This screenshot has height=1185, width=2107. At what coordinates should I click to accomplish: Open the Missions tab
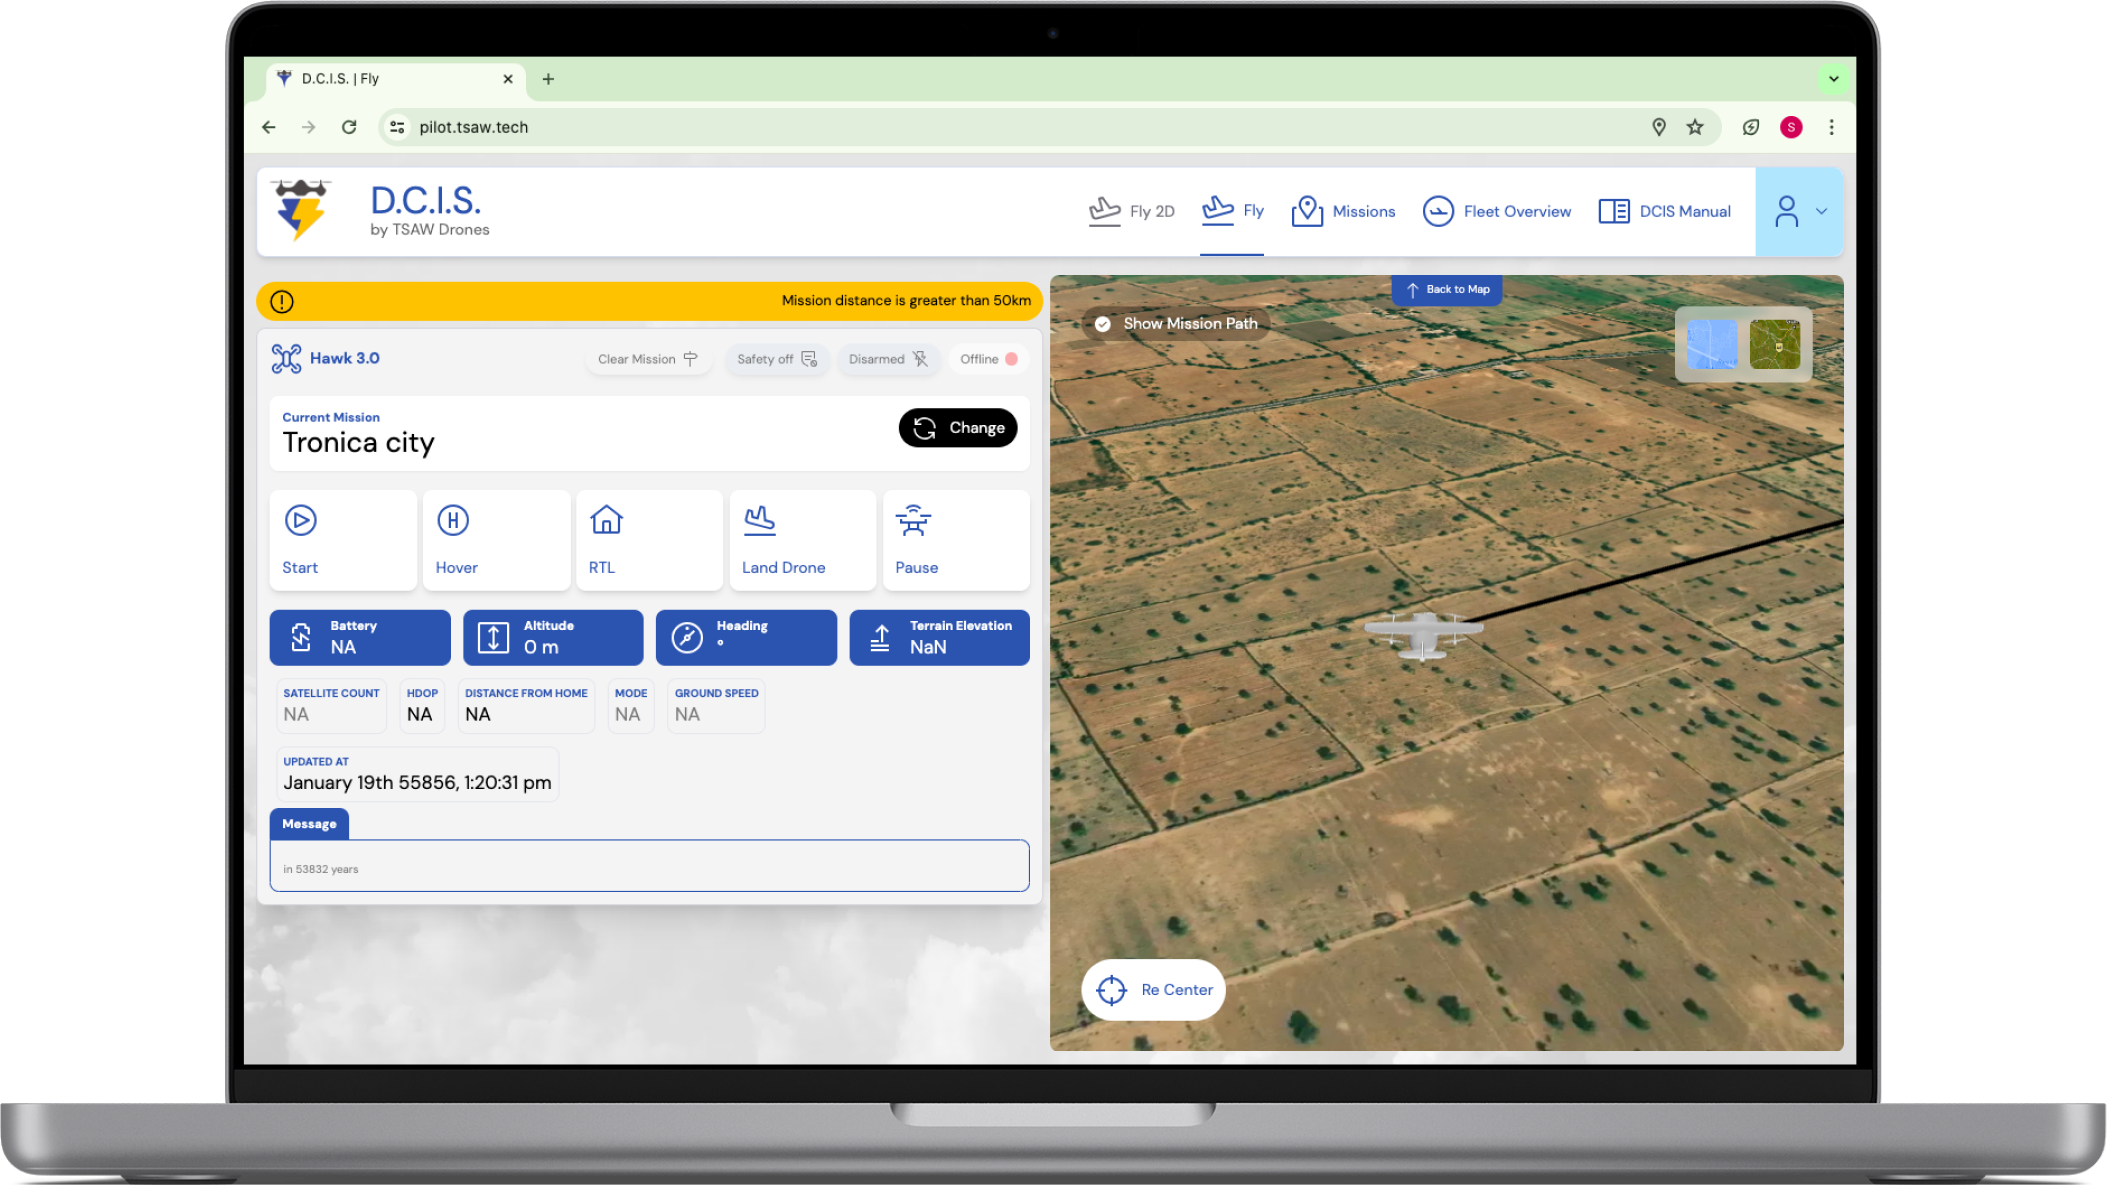[x=1343, y=212]
